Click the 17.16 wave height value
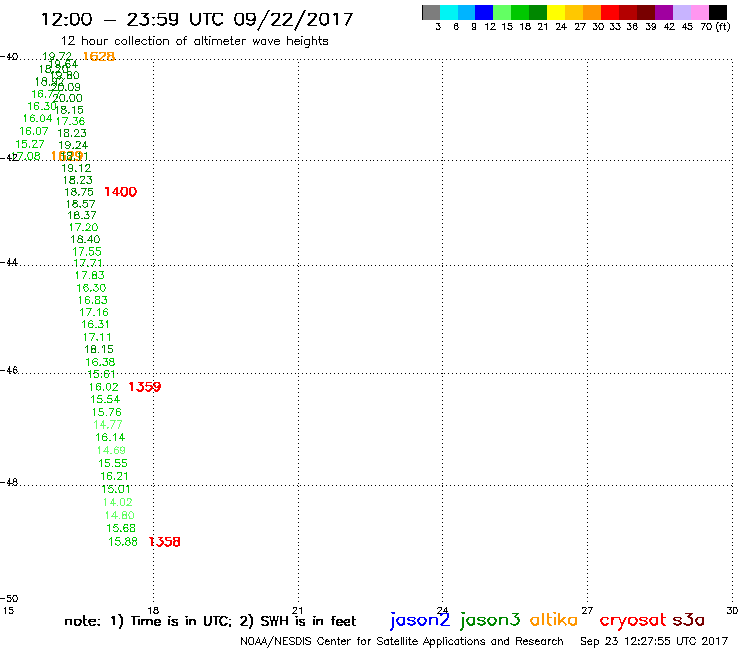Viewport: 740px width, 650px height. (x=94, y=312)
